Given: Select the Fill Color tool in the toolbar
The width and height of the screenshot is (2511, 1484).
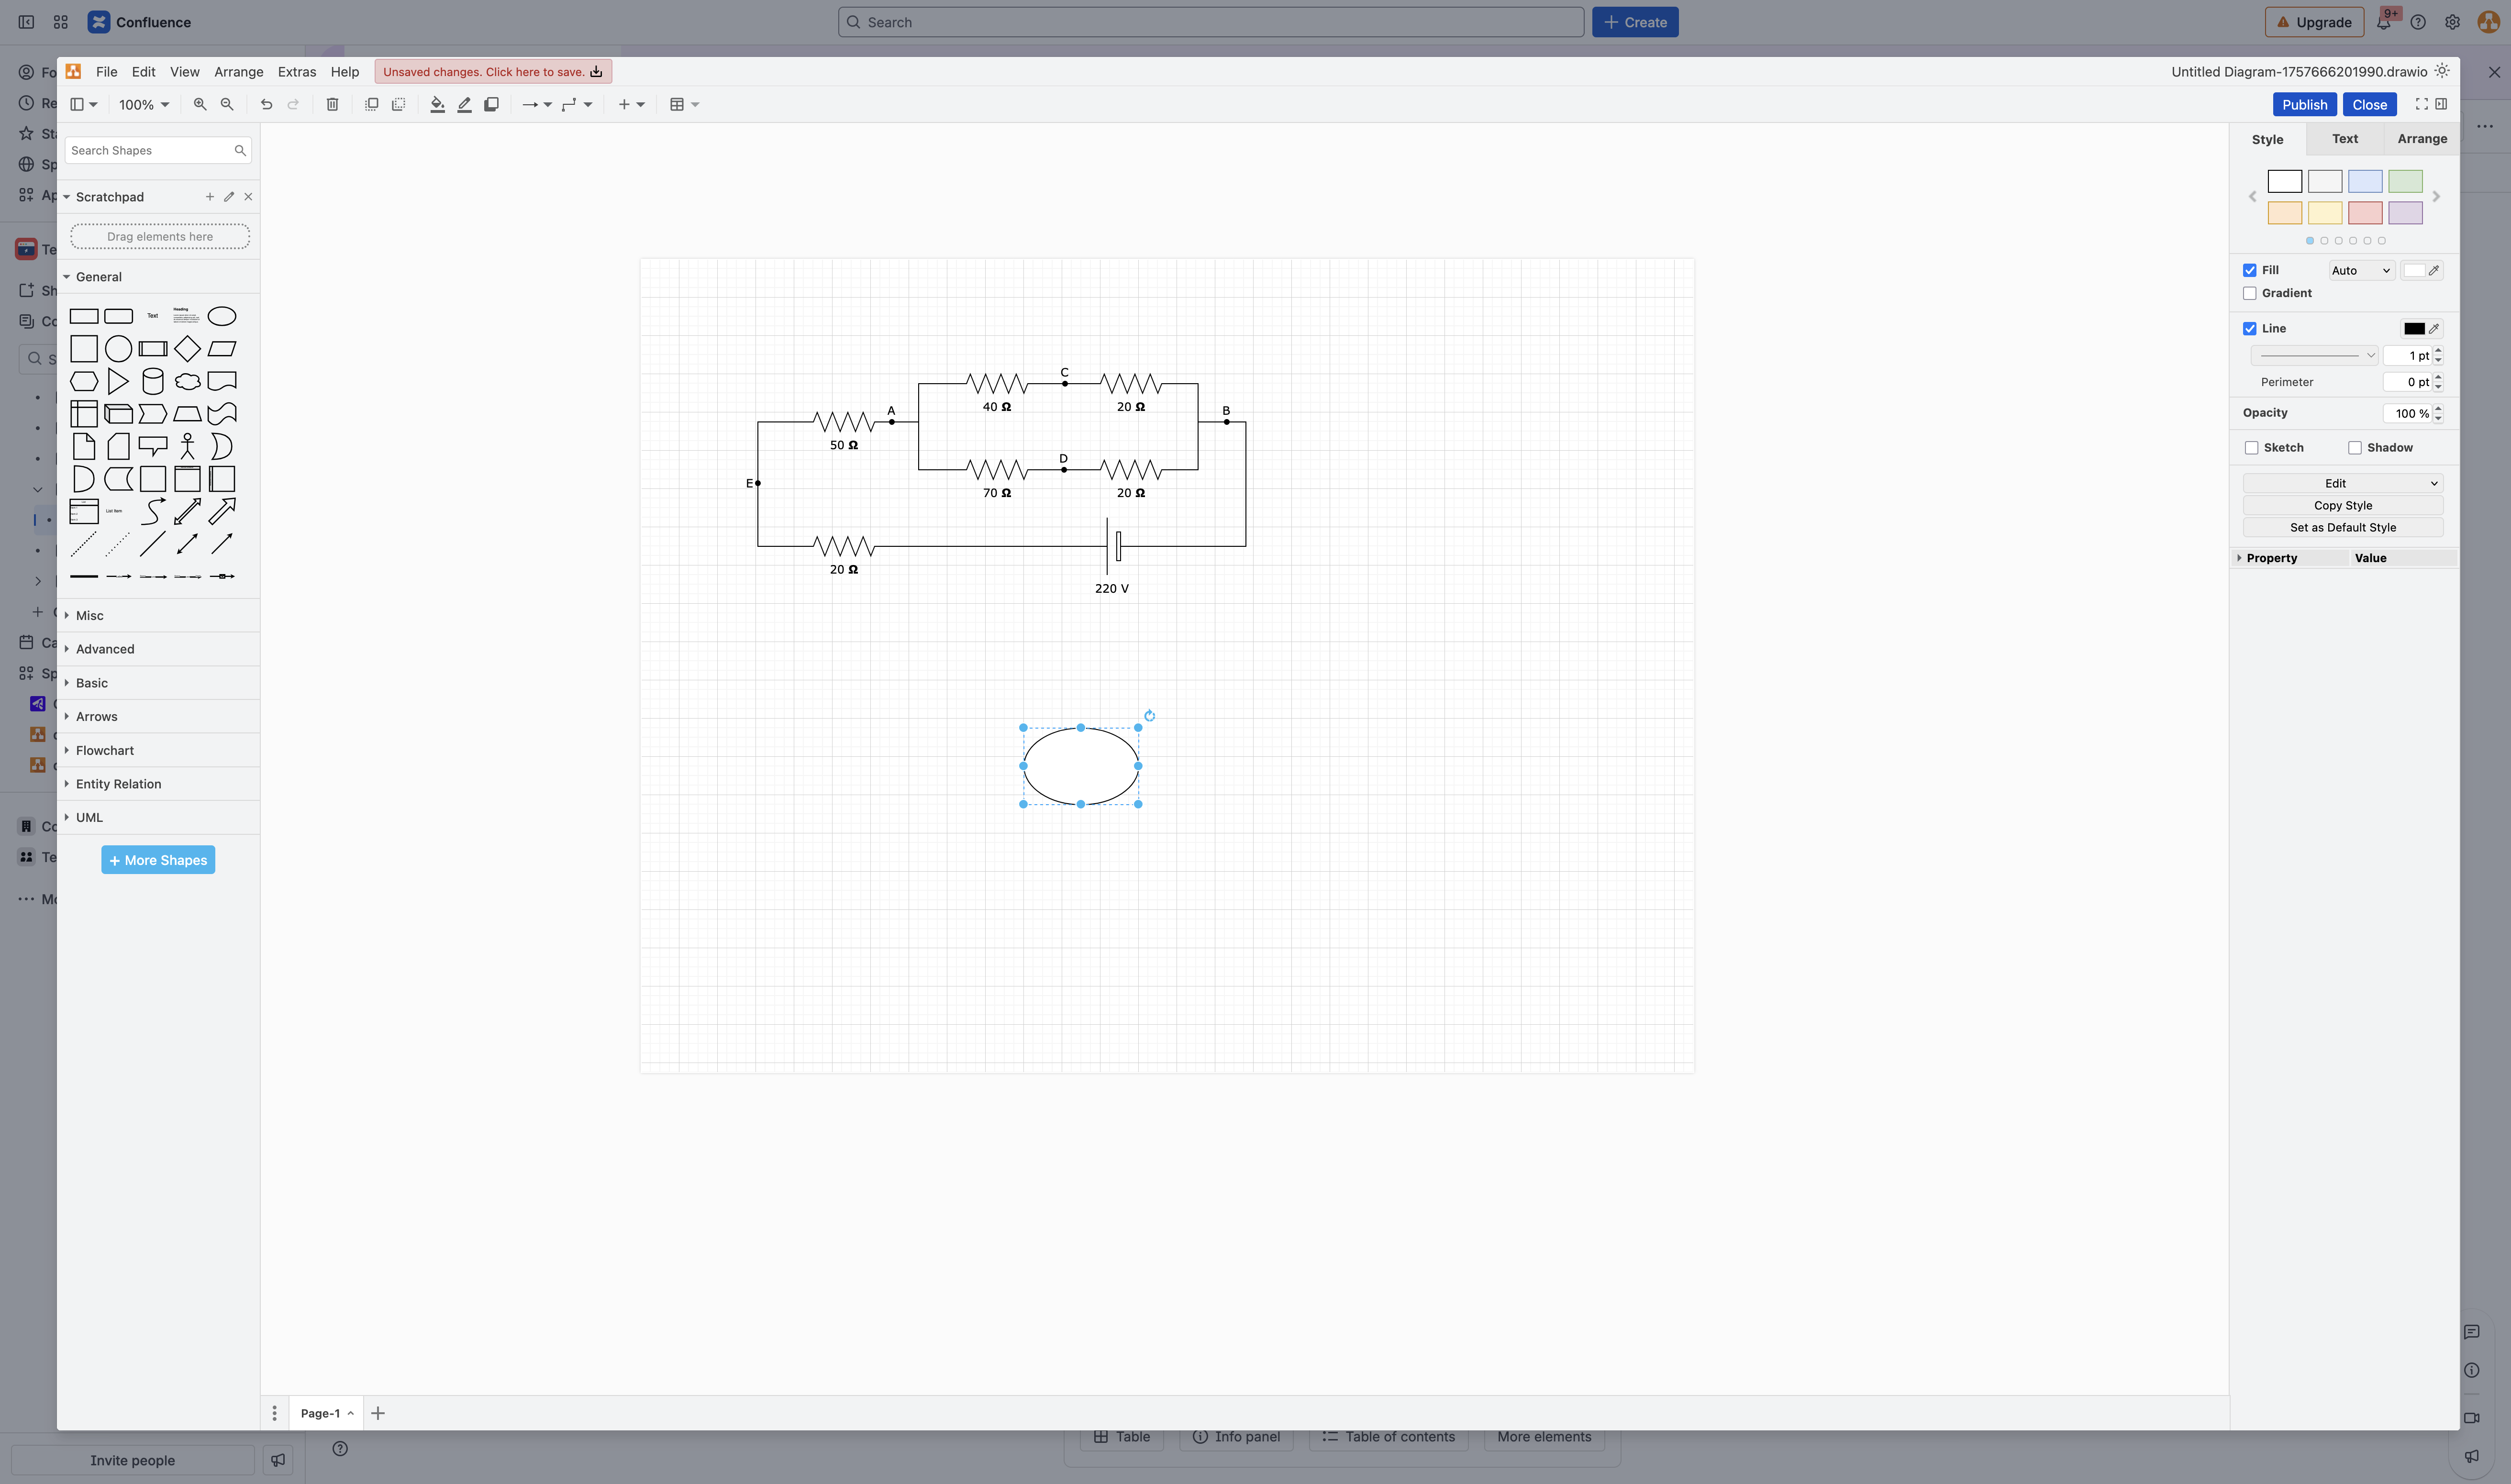Looking at the screenshot, I should 437,104.
